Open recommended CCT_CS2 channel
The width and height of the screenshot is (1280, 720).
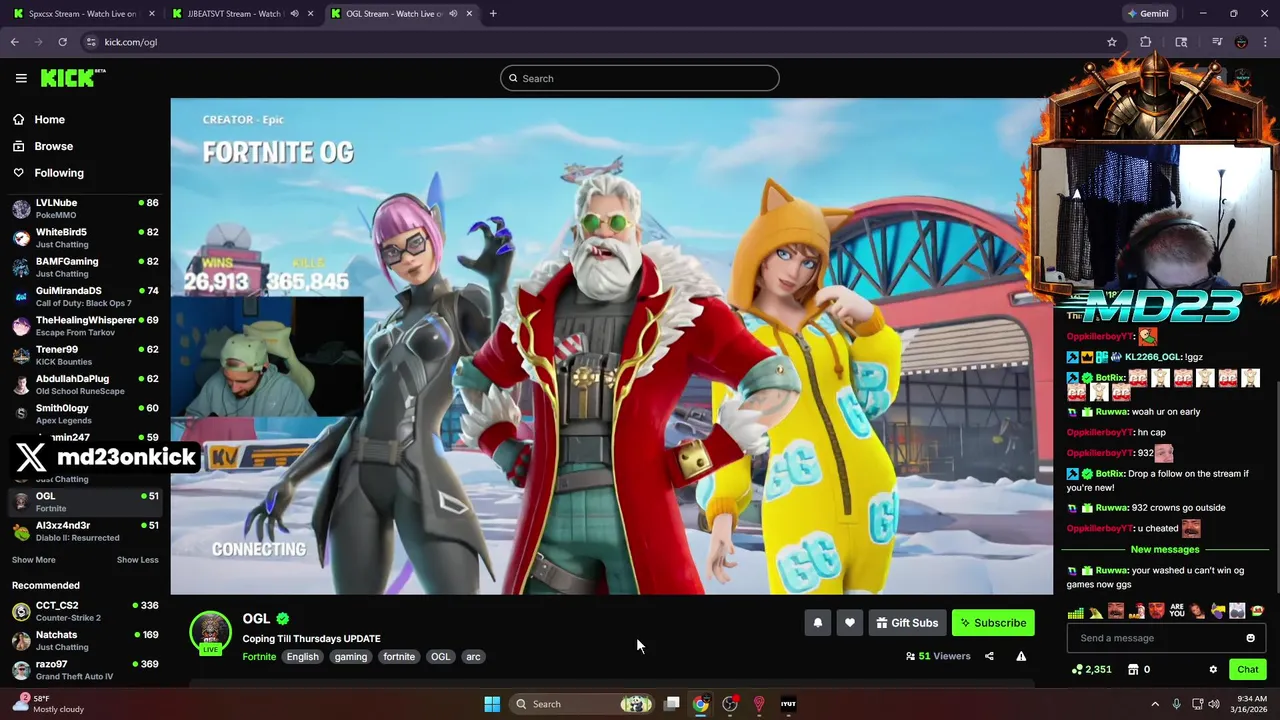85,611
